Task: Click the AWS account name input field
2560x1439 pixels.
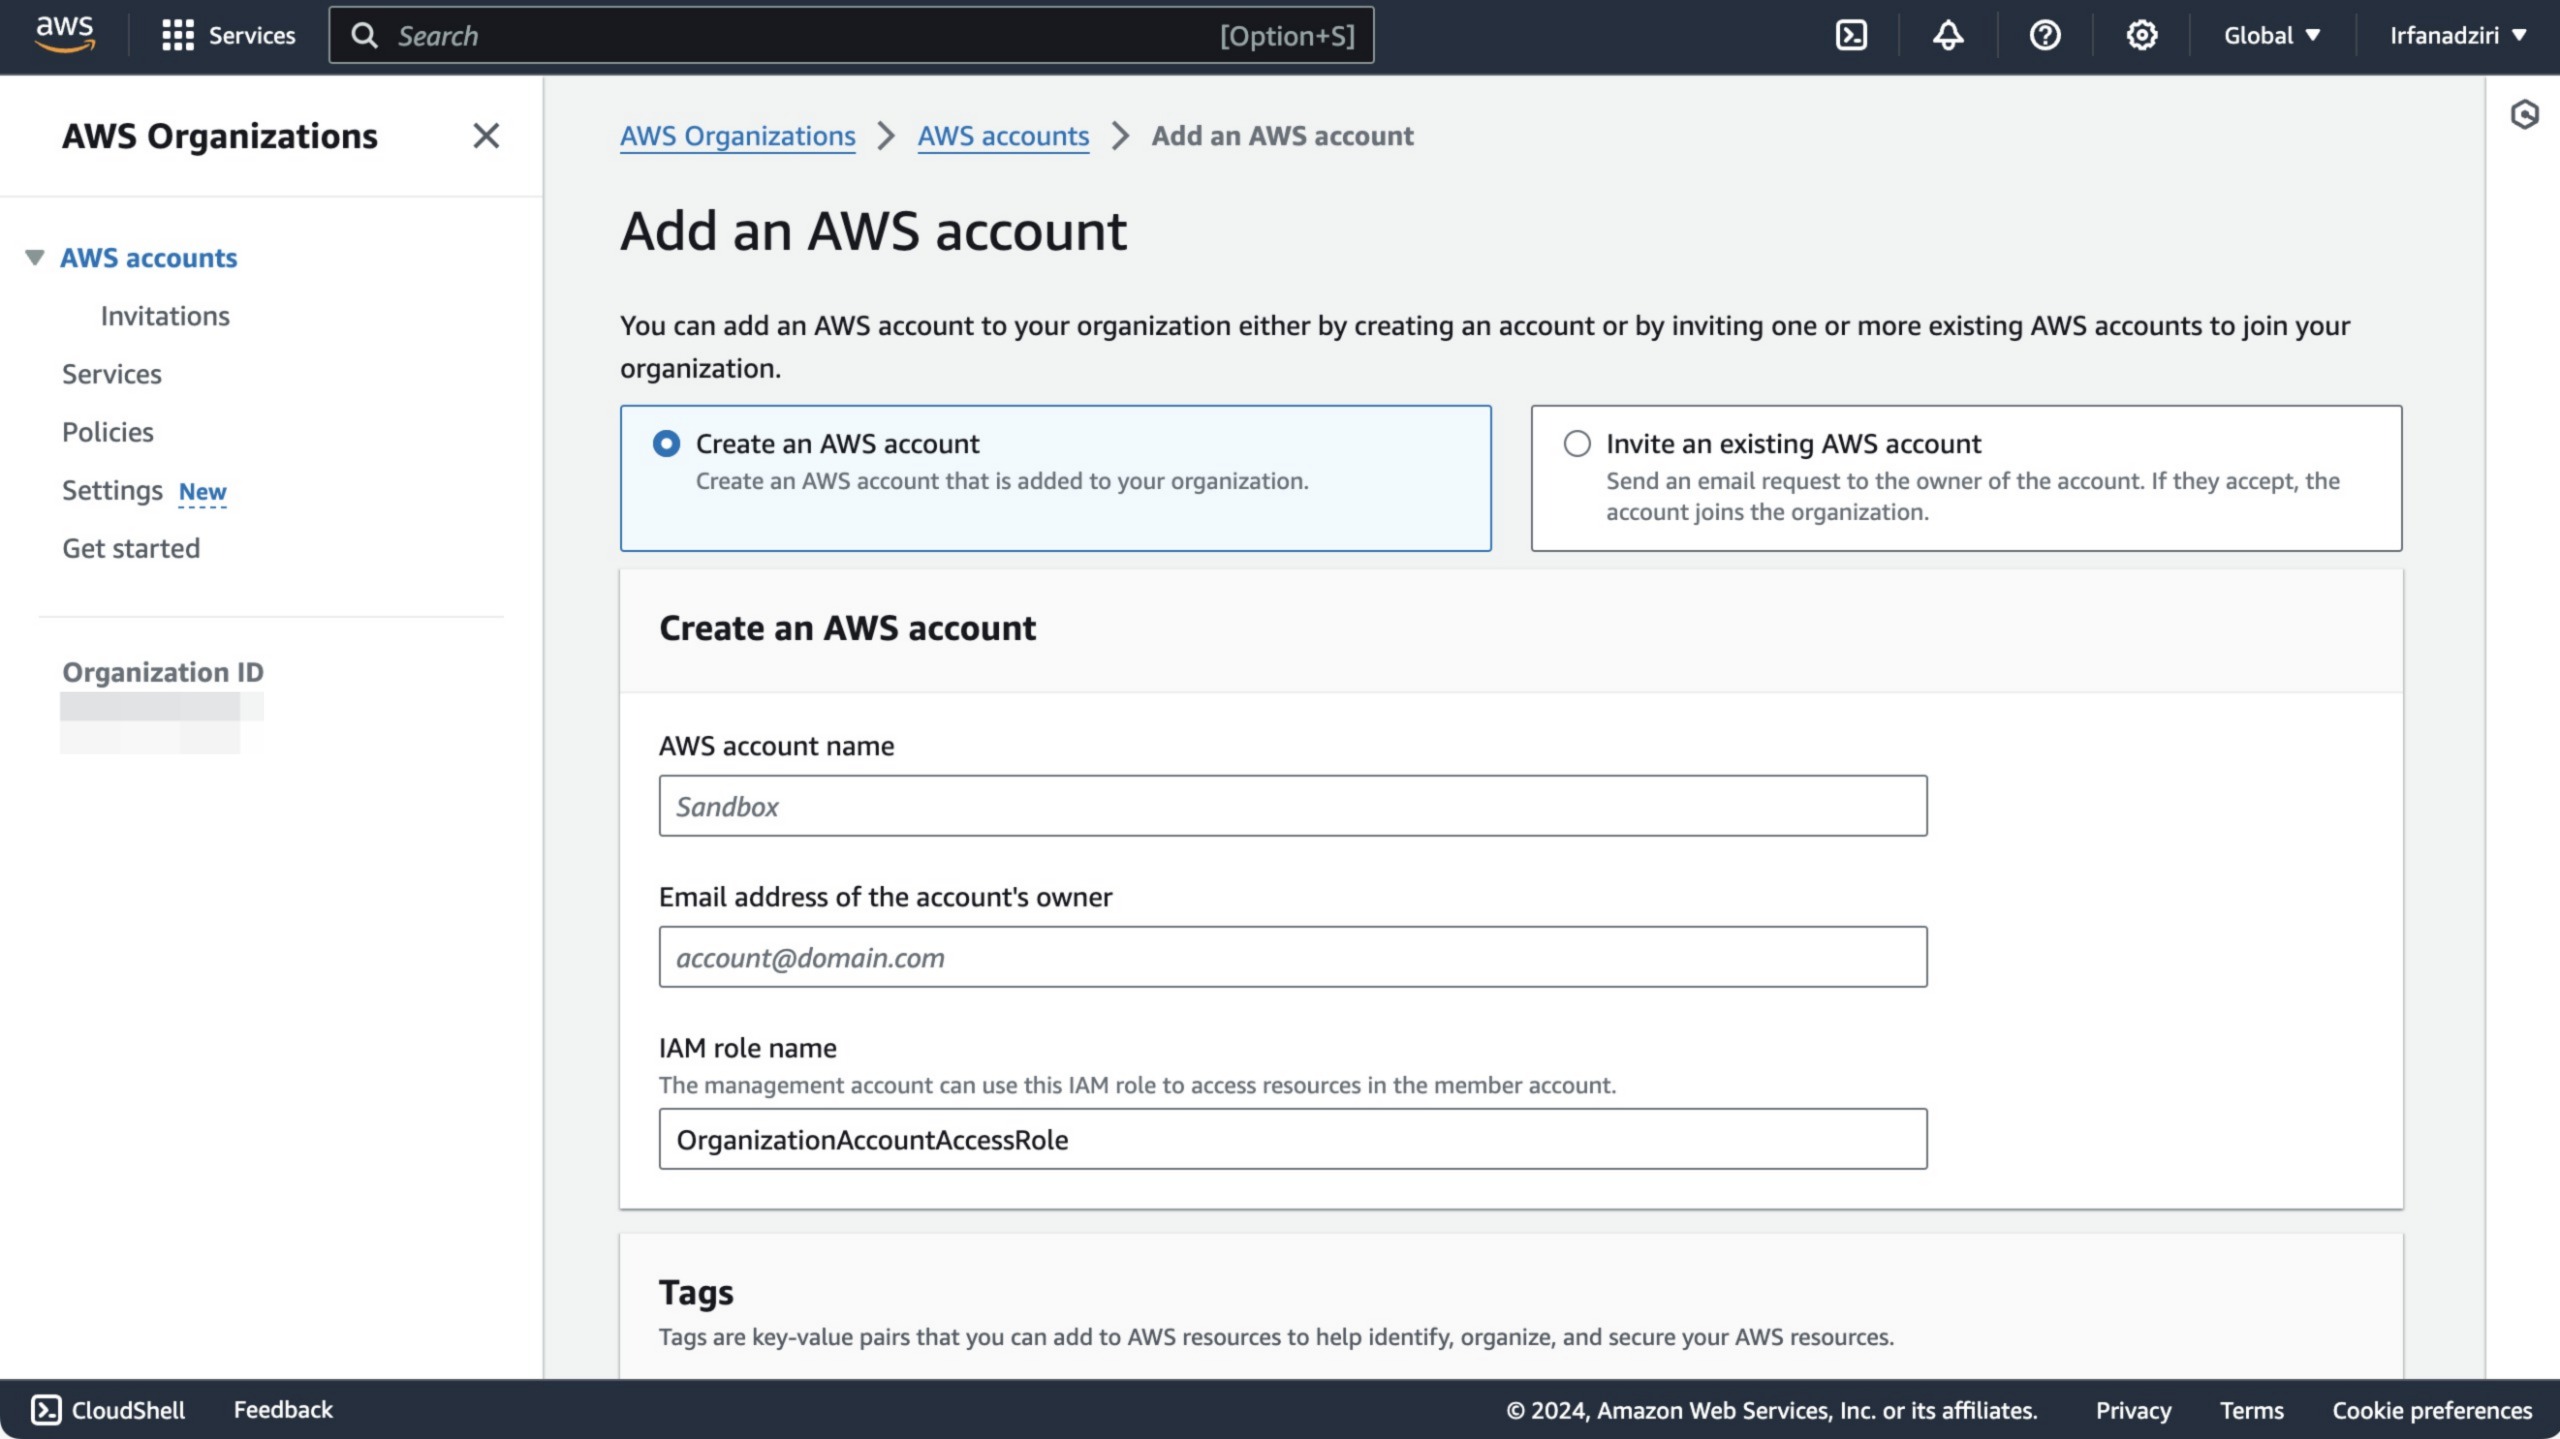Action: point(1292,806)
